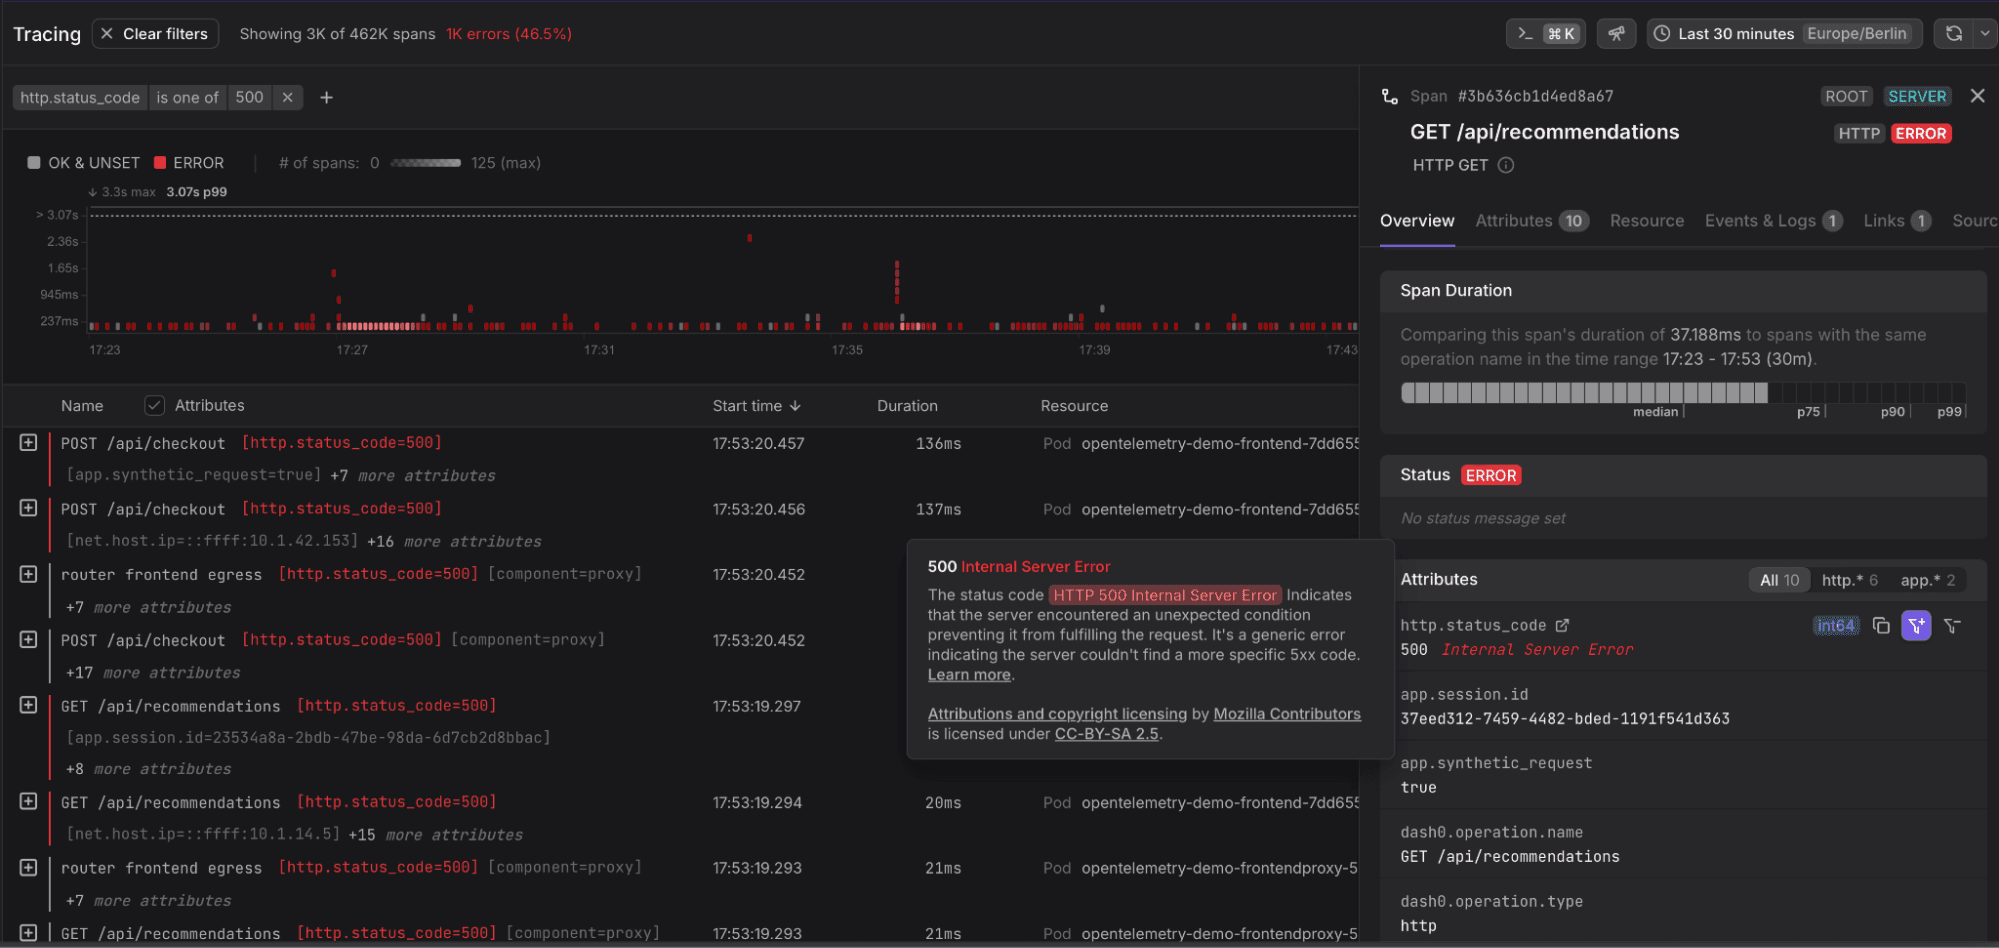The image size is (1999, 948).
Task: Click the Clear filters button
Action: coord(155,34)
